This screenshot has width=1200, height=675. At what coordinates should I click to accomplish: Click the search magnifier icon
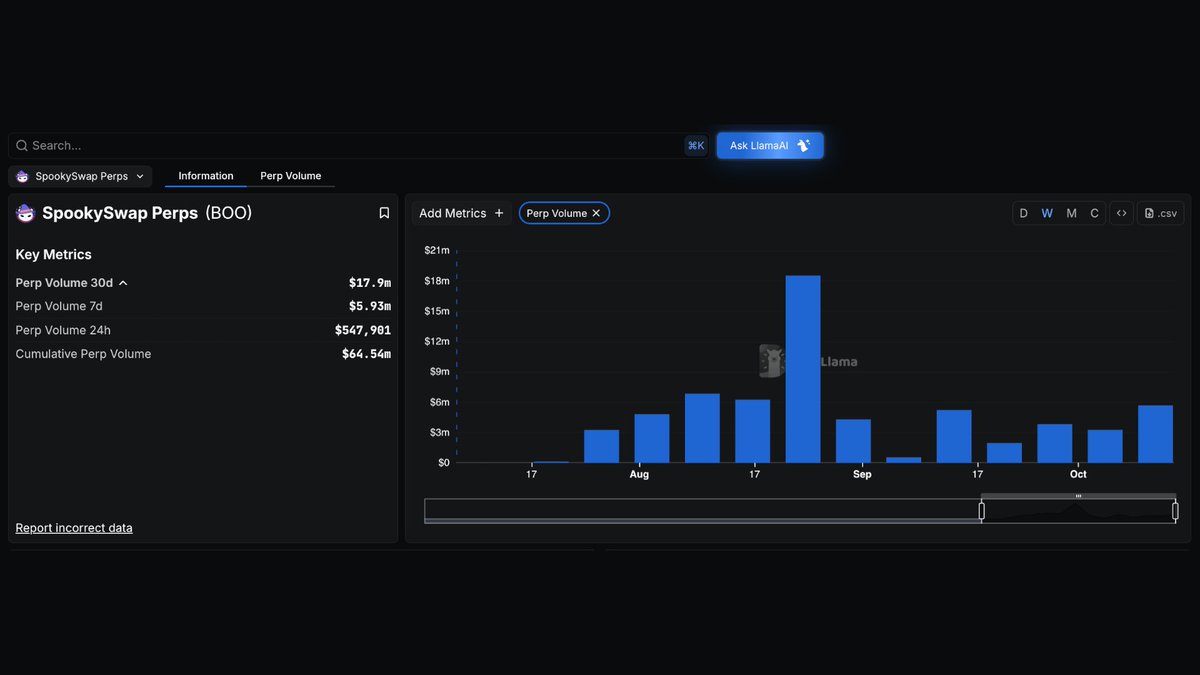(22, 146)
